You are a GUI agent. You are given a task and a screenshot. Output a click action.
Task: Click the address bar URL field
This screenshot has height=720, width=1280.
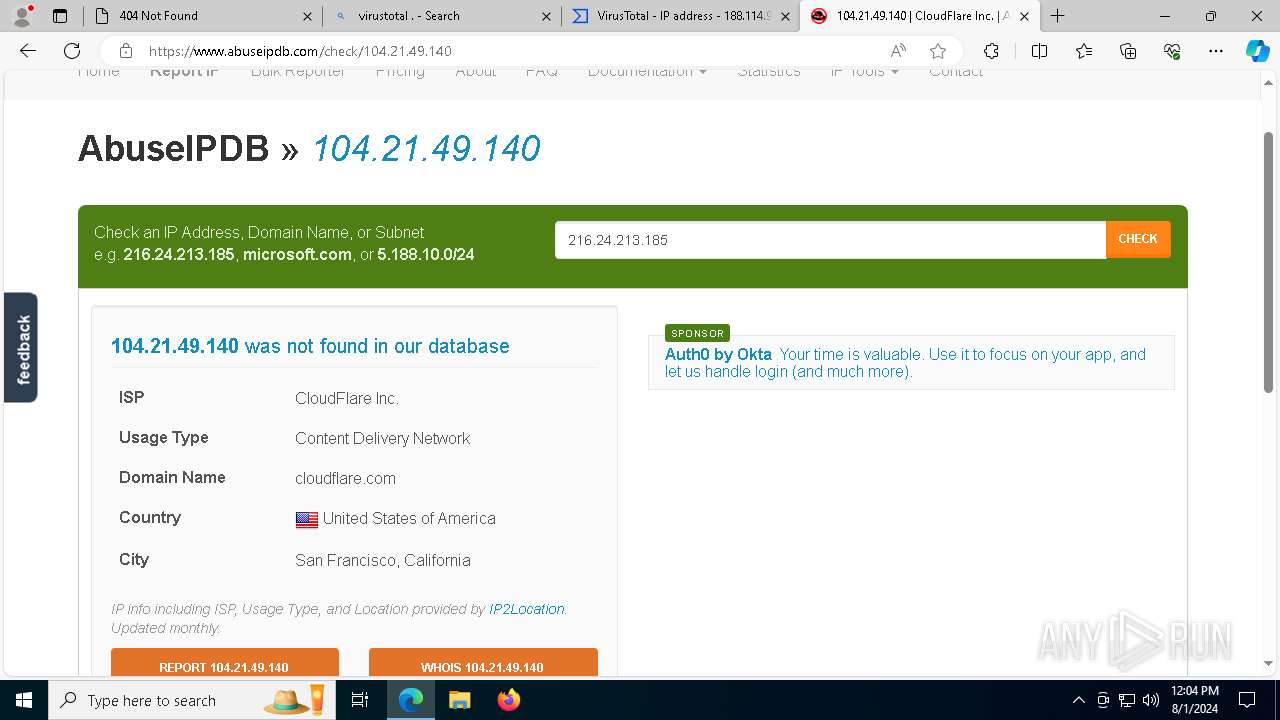(x=510, y=51)
